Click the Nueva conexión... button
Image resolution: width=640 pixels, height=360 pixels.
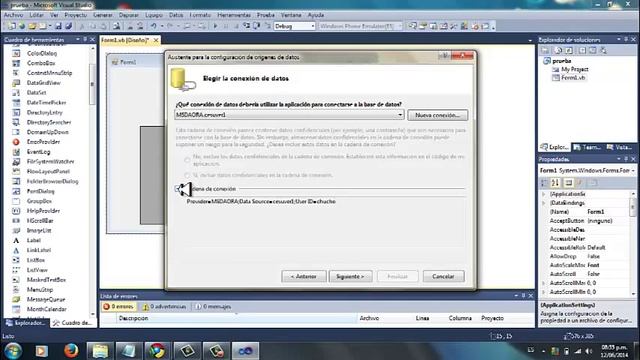tap(437, 115)
